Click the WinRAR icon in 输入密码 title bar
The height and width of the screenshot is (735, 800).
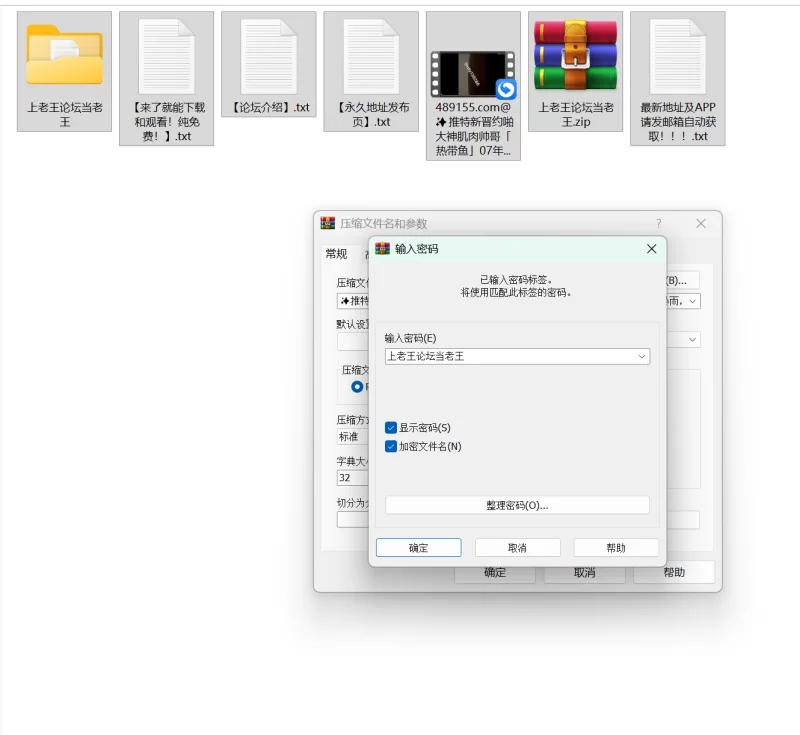click(x=383, y=249)
